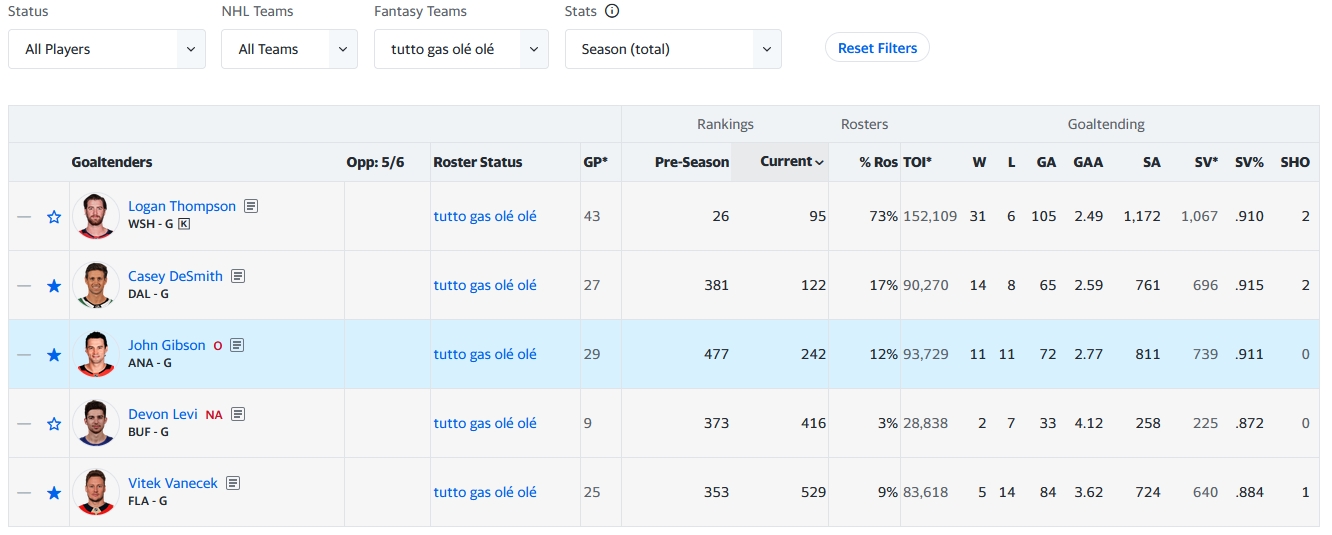Toggle watchlist star for Logan Thompson

point(54,217)
